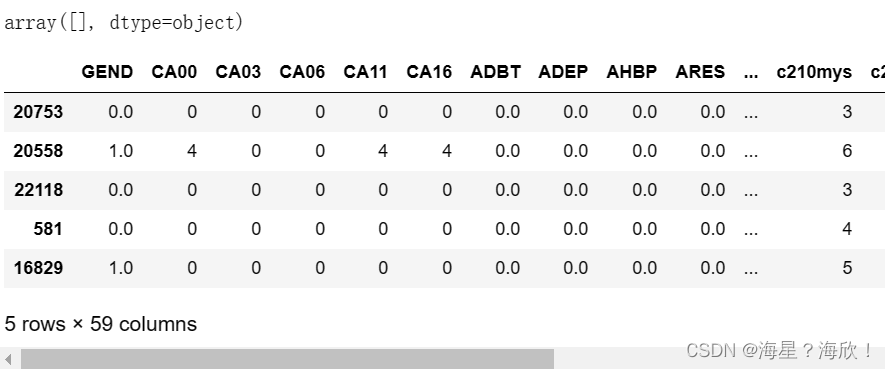
Task: Select the CA06 column header
Action: pos(303,72)
